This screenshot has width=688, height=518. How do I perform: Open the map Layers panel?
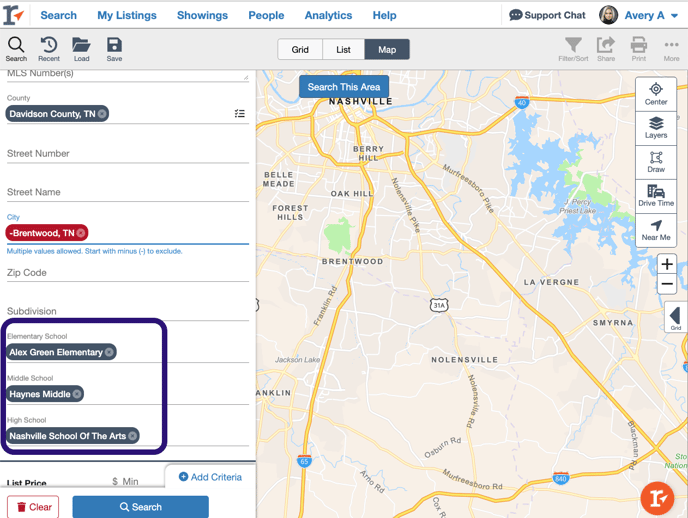click(656, 127)
